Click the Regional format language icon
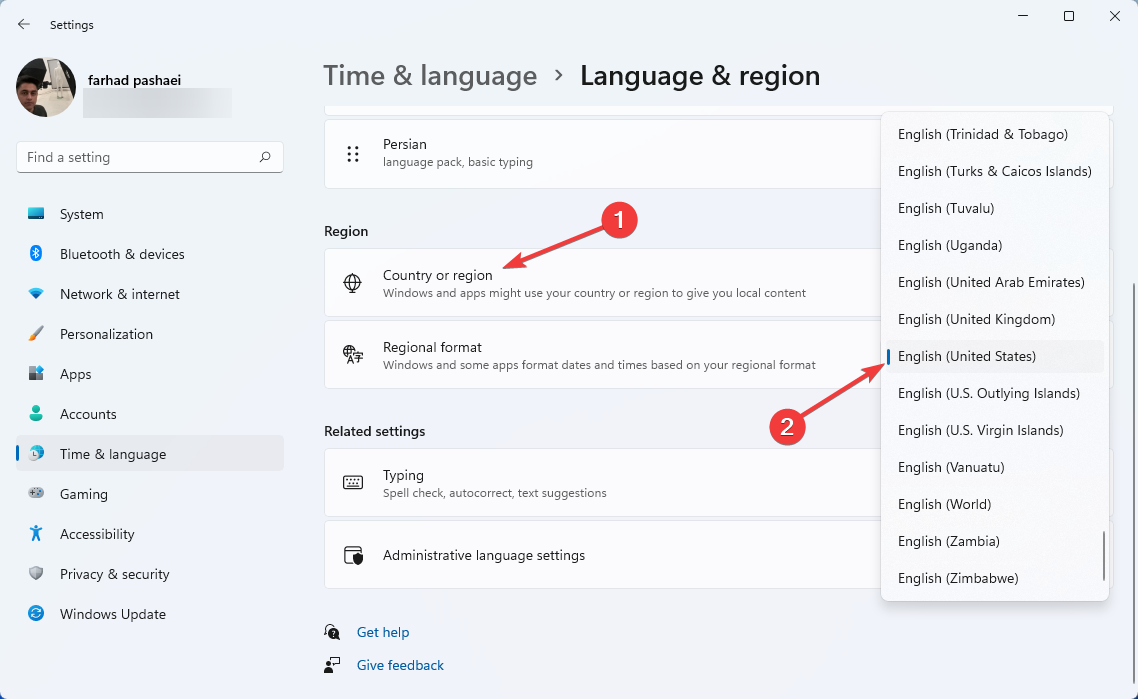Image resolution: width=1138 pixels, height=699 pixels. pyautogui.click(x=353, y=355)
